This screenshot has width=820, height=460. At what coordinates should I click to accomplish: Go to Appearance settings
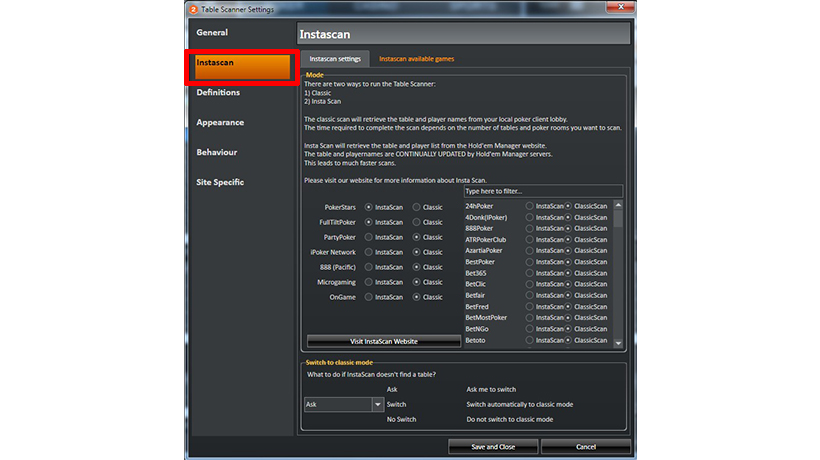(220, 122)
